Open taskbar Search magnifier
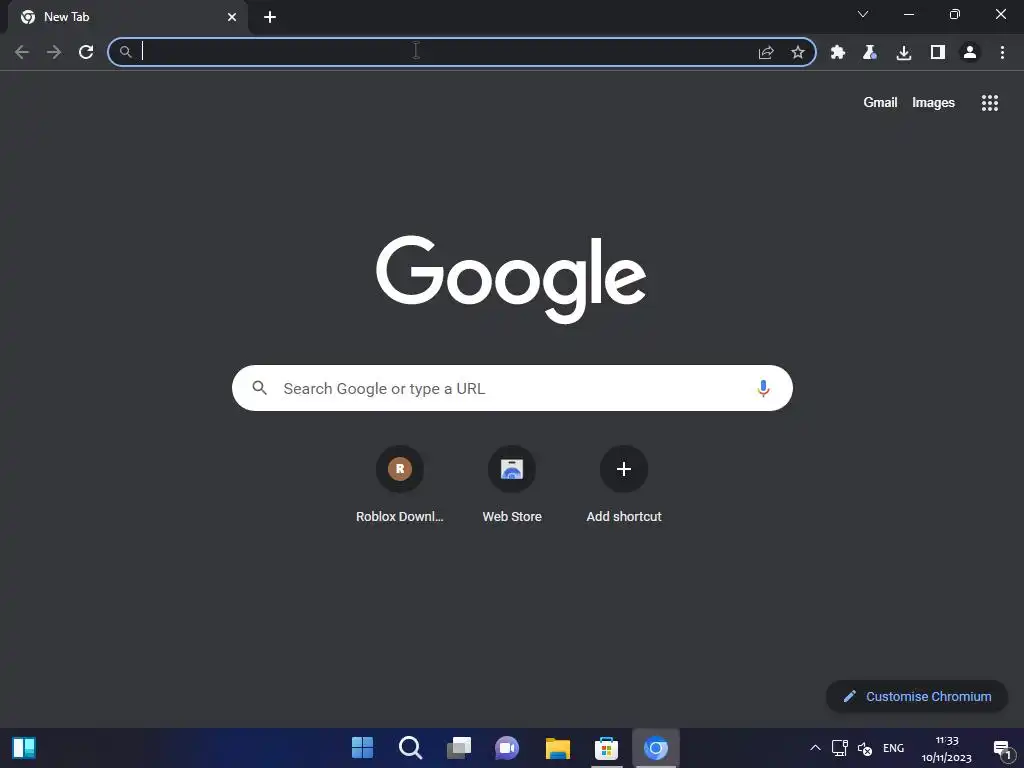 click(411, 748)
